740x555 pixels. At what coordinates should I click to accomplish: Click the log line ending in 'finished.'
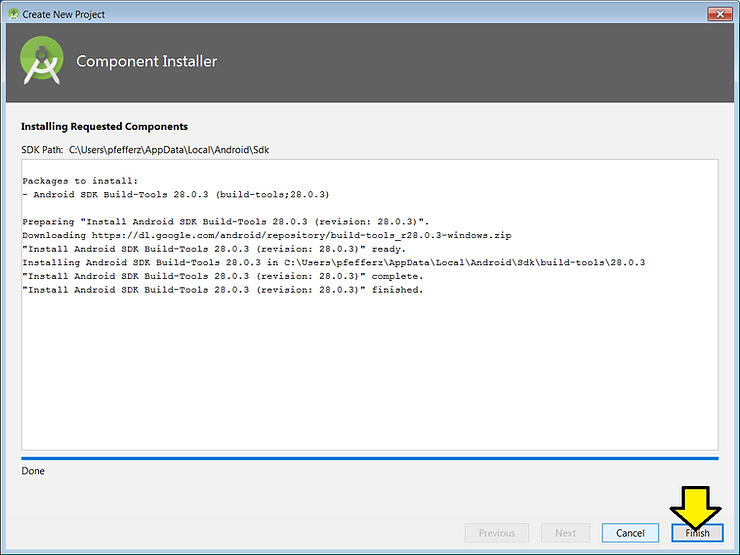[223, 290]
